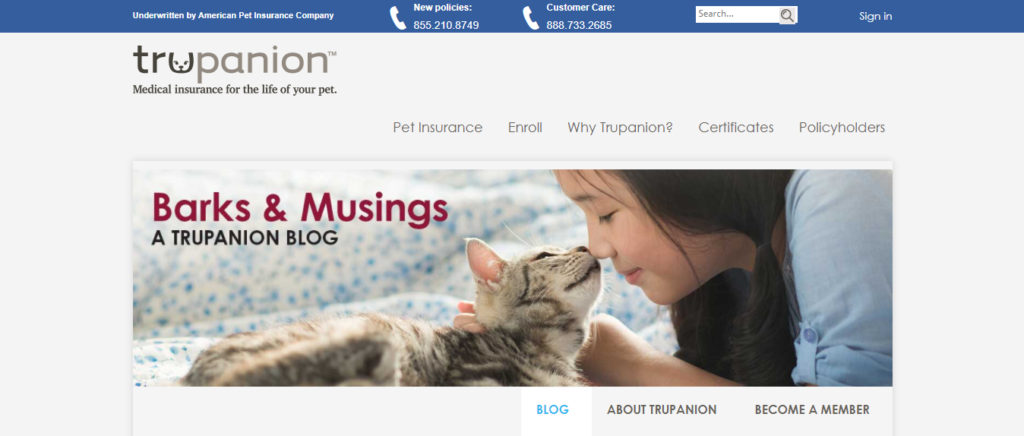Select the BECOME A MEMBER tab
The width and height of the screenshot is (1024, 436).
coord(812,410)
